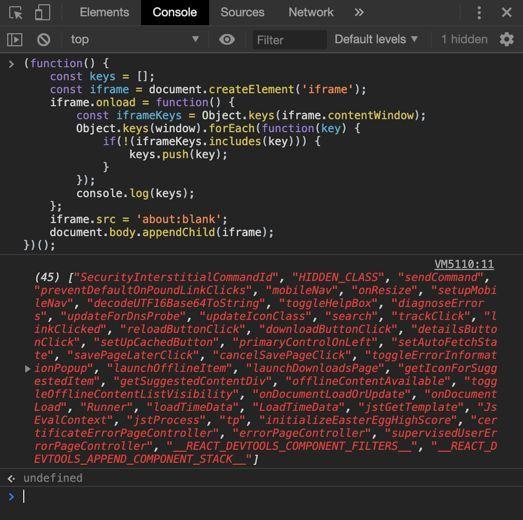Image resolution: width=523 pixels, height=520 pixels.
Task: Show the console sidebar icon
Action: click(x=15, y=40)
